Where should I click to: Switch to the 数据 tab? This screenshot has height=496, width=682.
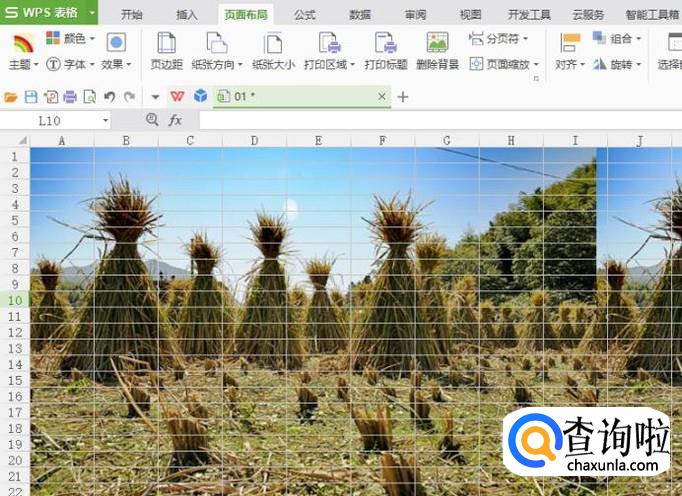click(x=360, y=15)
